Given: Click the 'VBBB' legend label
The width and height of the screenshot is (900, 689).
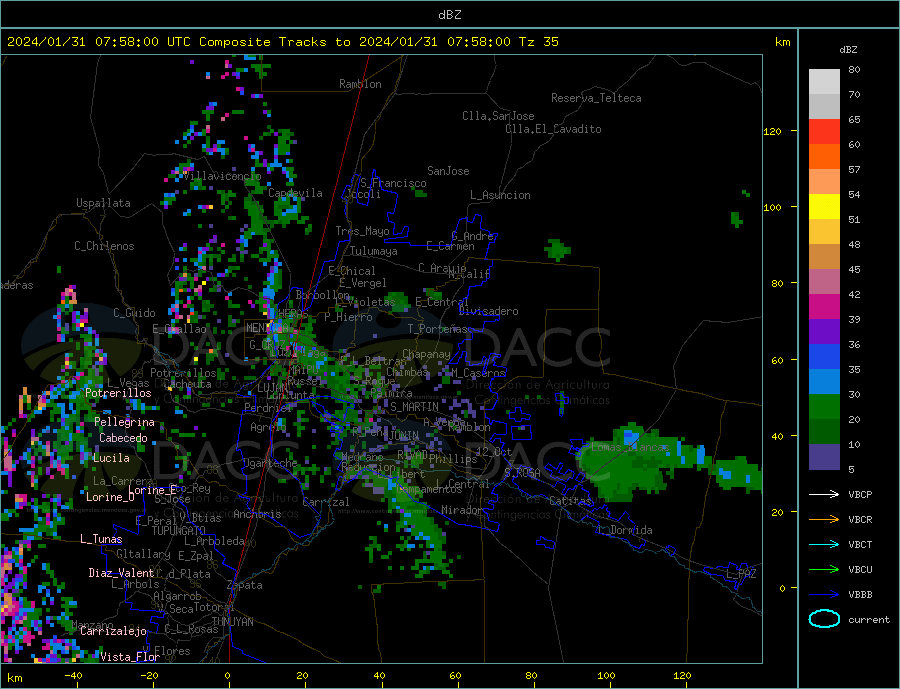Looking at the screenshot, I should (x=860, y=594).
